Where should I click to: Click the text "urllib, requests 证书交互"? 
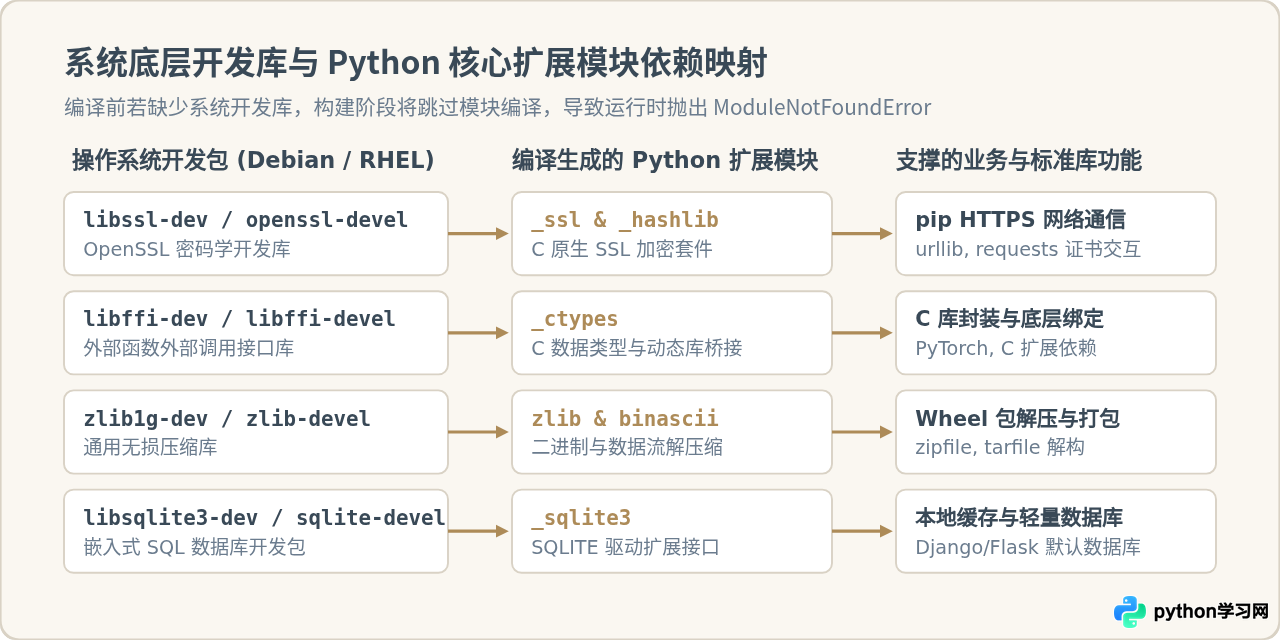(1028, 249)
